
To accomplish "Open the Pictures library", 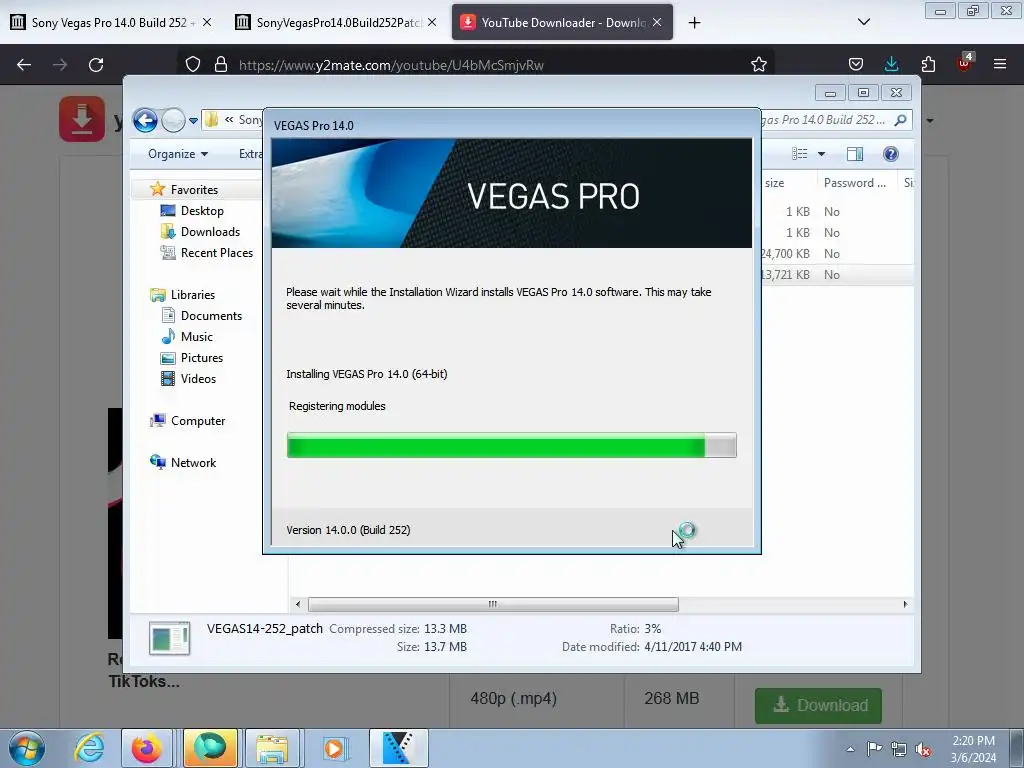I will point(202,357).
